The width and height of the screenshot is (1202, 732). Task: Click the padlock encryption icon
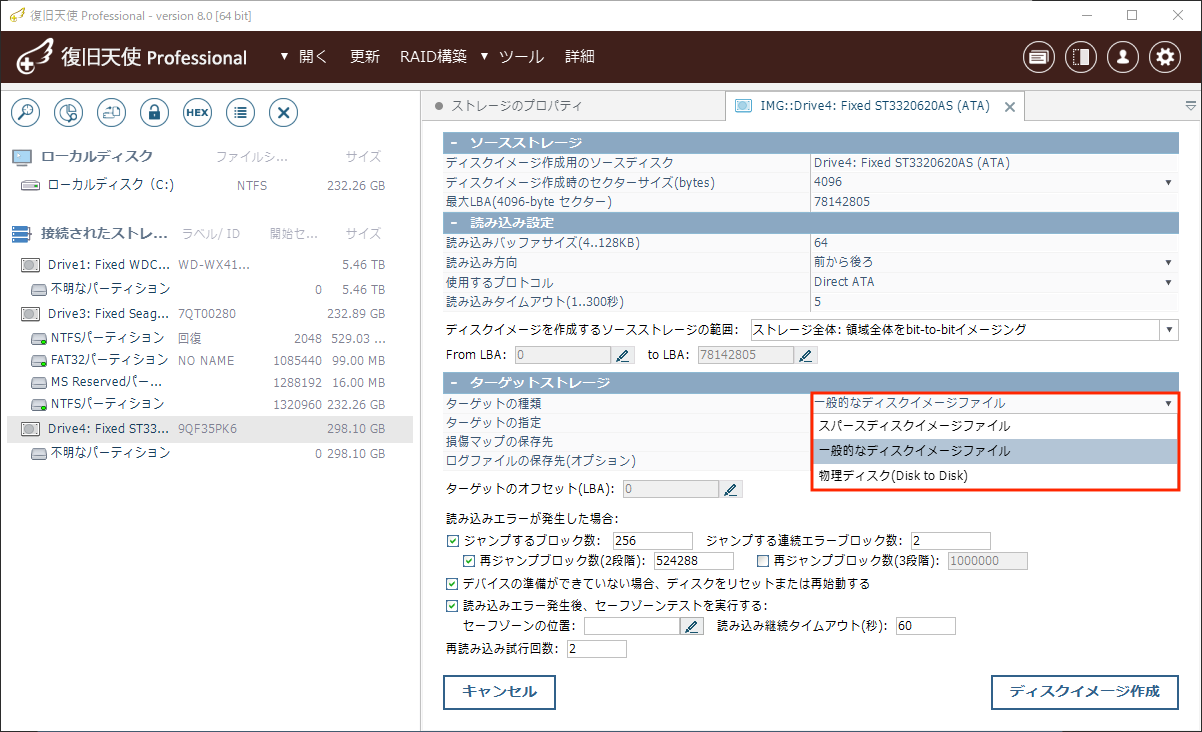pos(154,112)
